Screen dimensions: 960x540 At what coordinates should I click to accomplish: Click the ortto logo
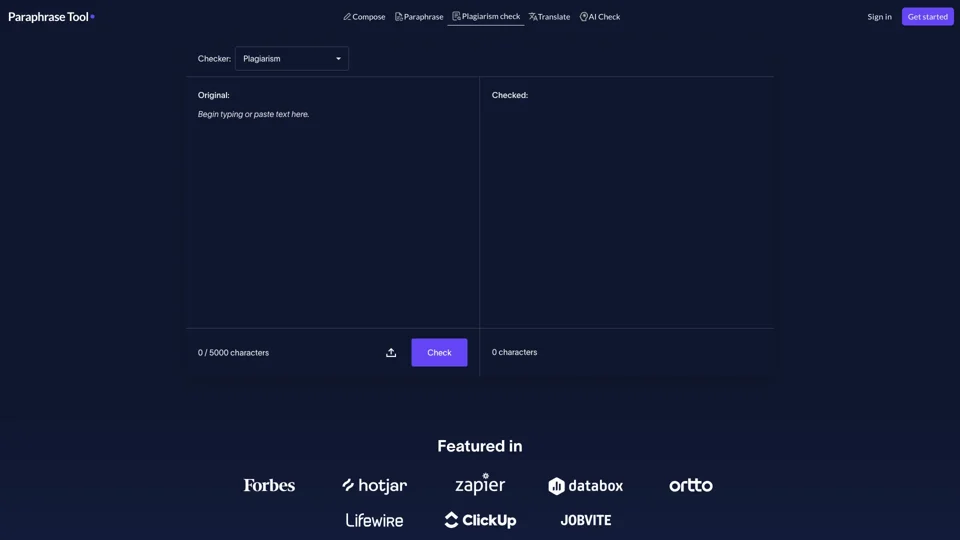click(x=691, y=486)
